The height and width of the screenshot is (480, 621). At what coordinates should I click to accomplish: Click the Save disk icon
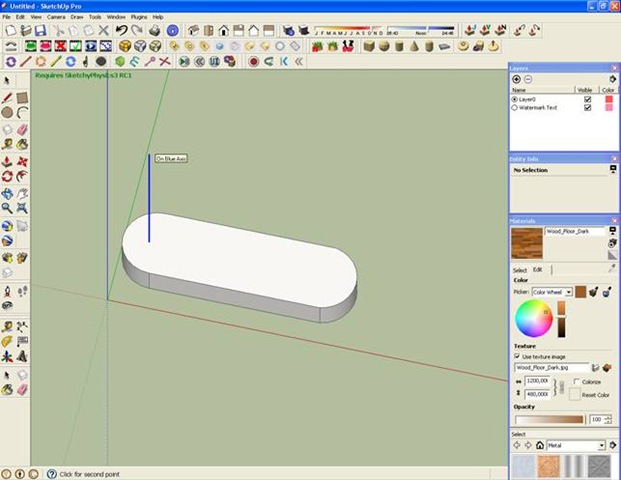41,31
